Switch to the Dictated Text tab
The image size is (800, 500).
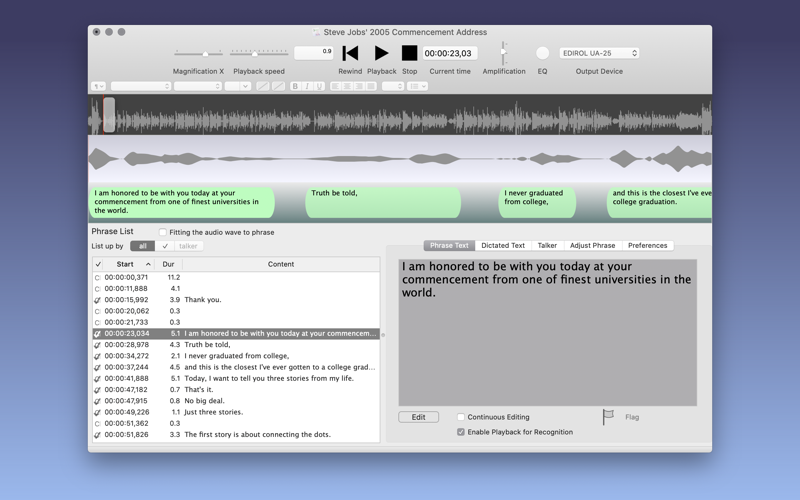pos(503,245)
